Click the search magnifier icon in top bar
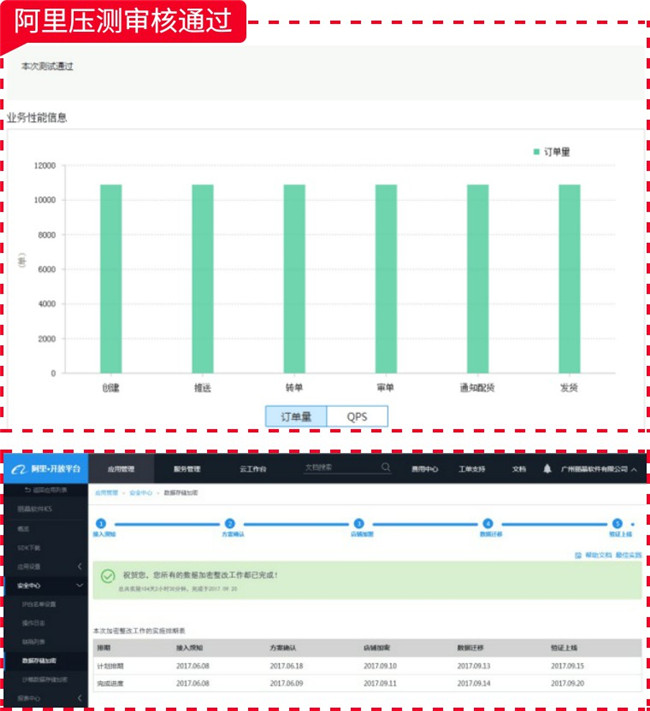 tap(386, 467)
